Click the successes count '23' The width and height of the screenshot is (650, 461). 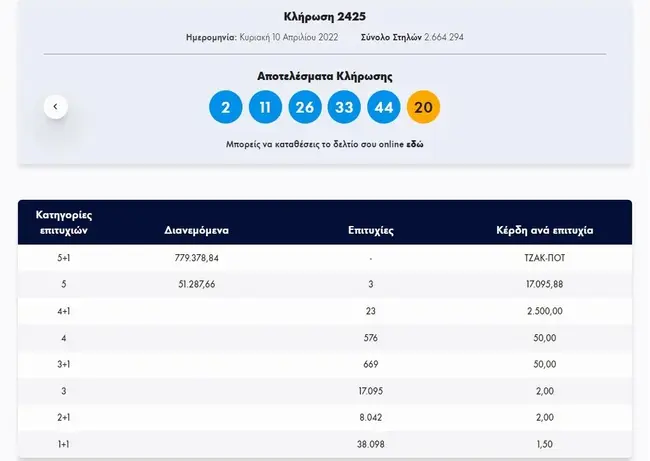click(x=371, y=311)
